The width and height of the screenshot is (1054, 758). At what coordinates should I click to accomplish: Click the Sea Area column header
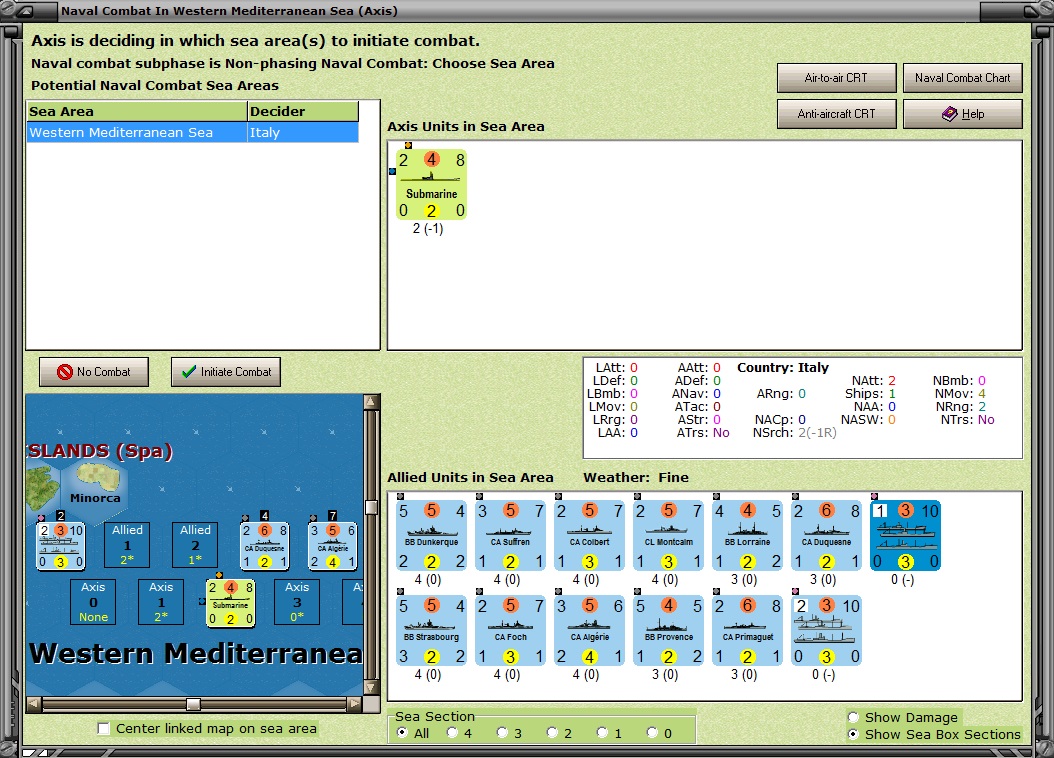click(x=136, y=112)
